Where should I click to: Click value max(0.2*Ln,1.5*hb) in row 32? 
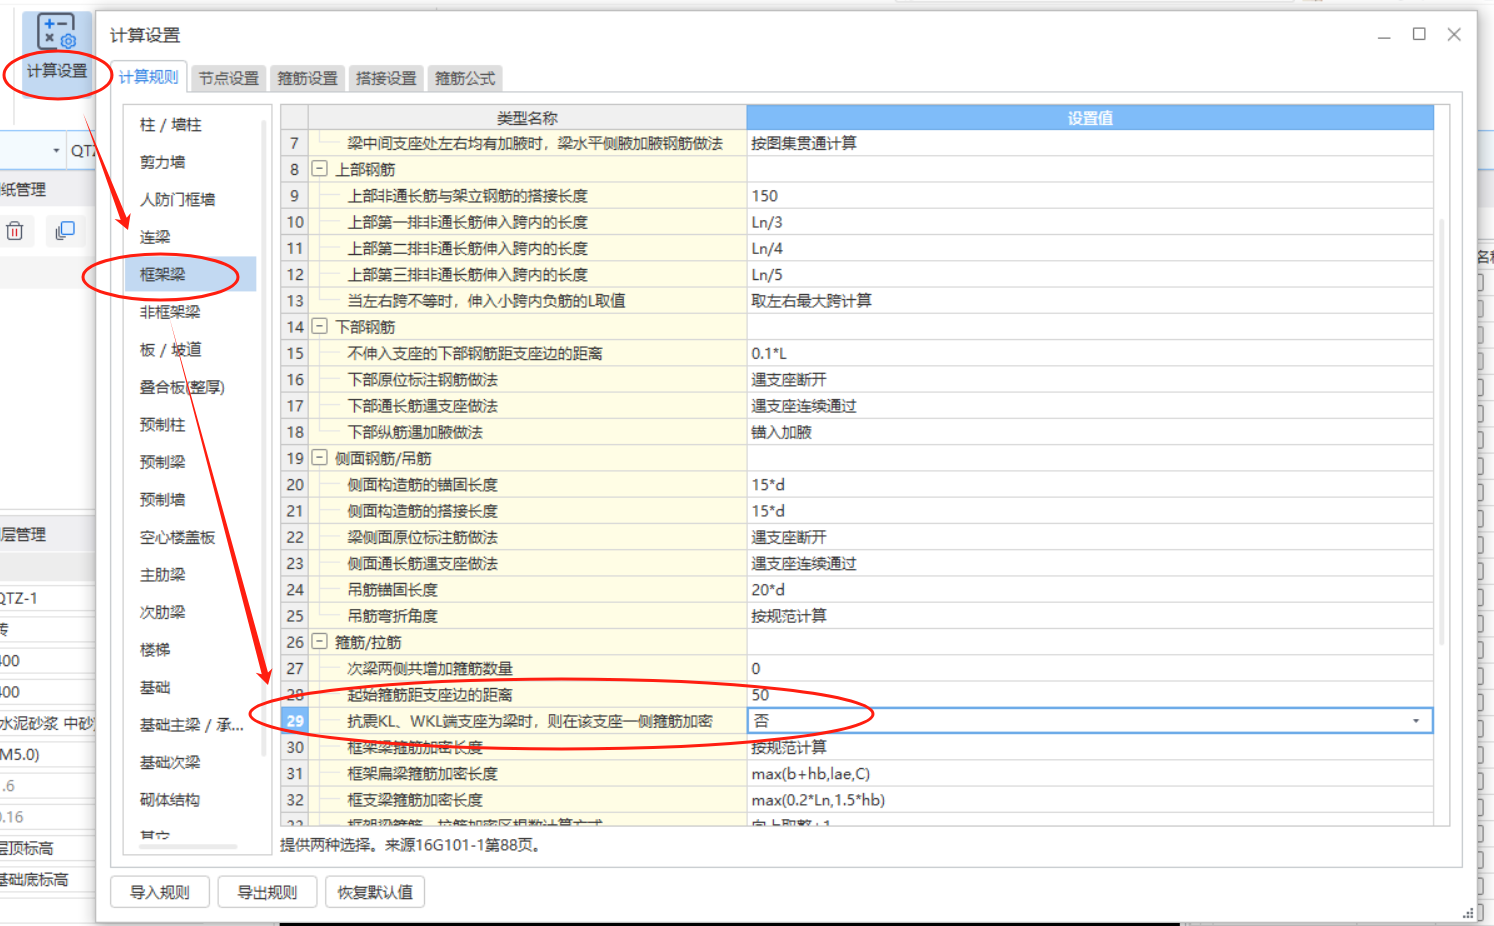pyautogui.click(x=1090, y=799)
